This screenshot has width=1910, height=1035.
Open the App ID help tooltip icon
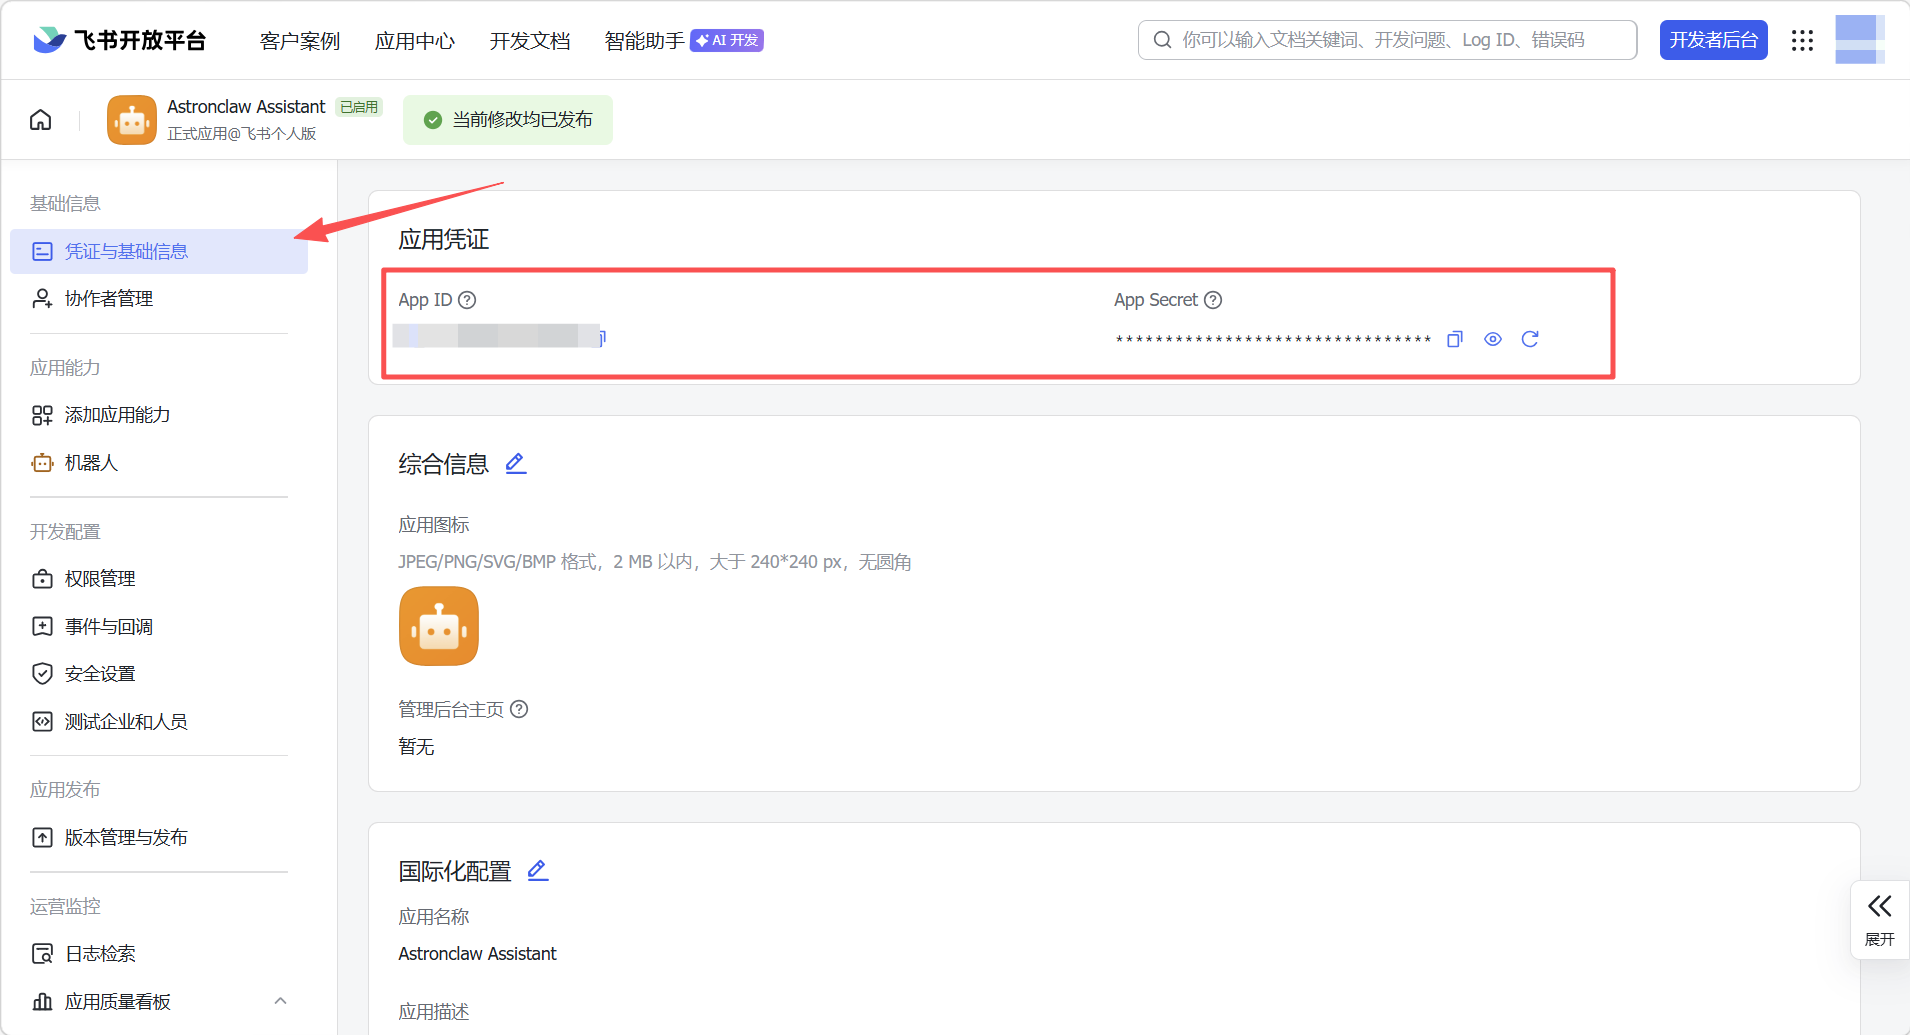tap(467, 299)
